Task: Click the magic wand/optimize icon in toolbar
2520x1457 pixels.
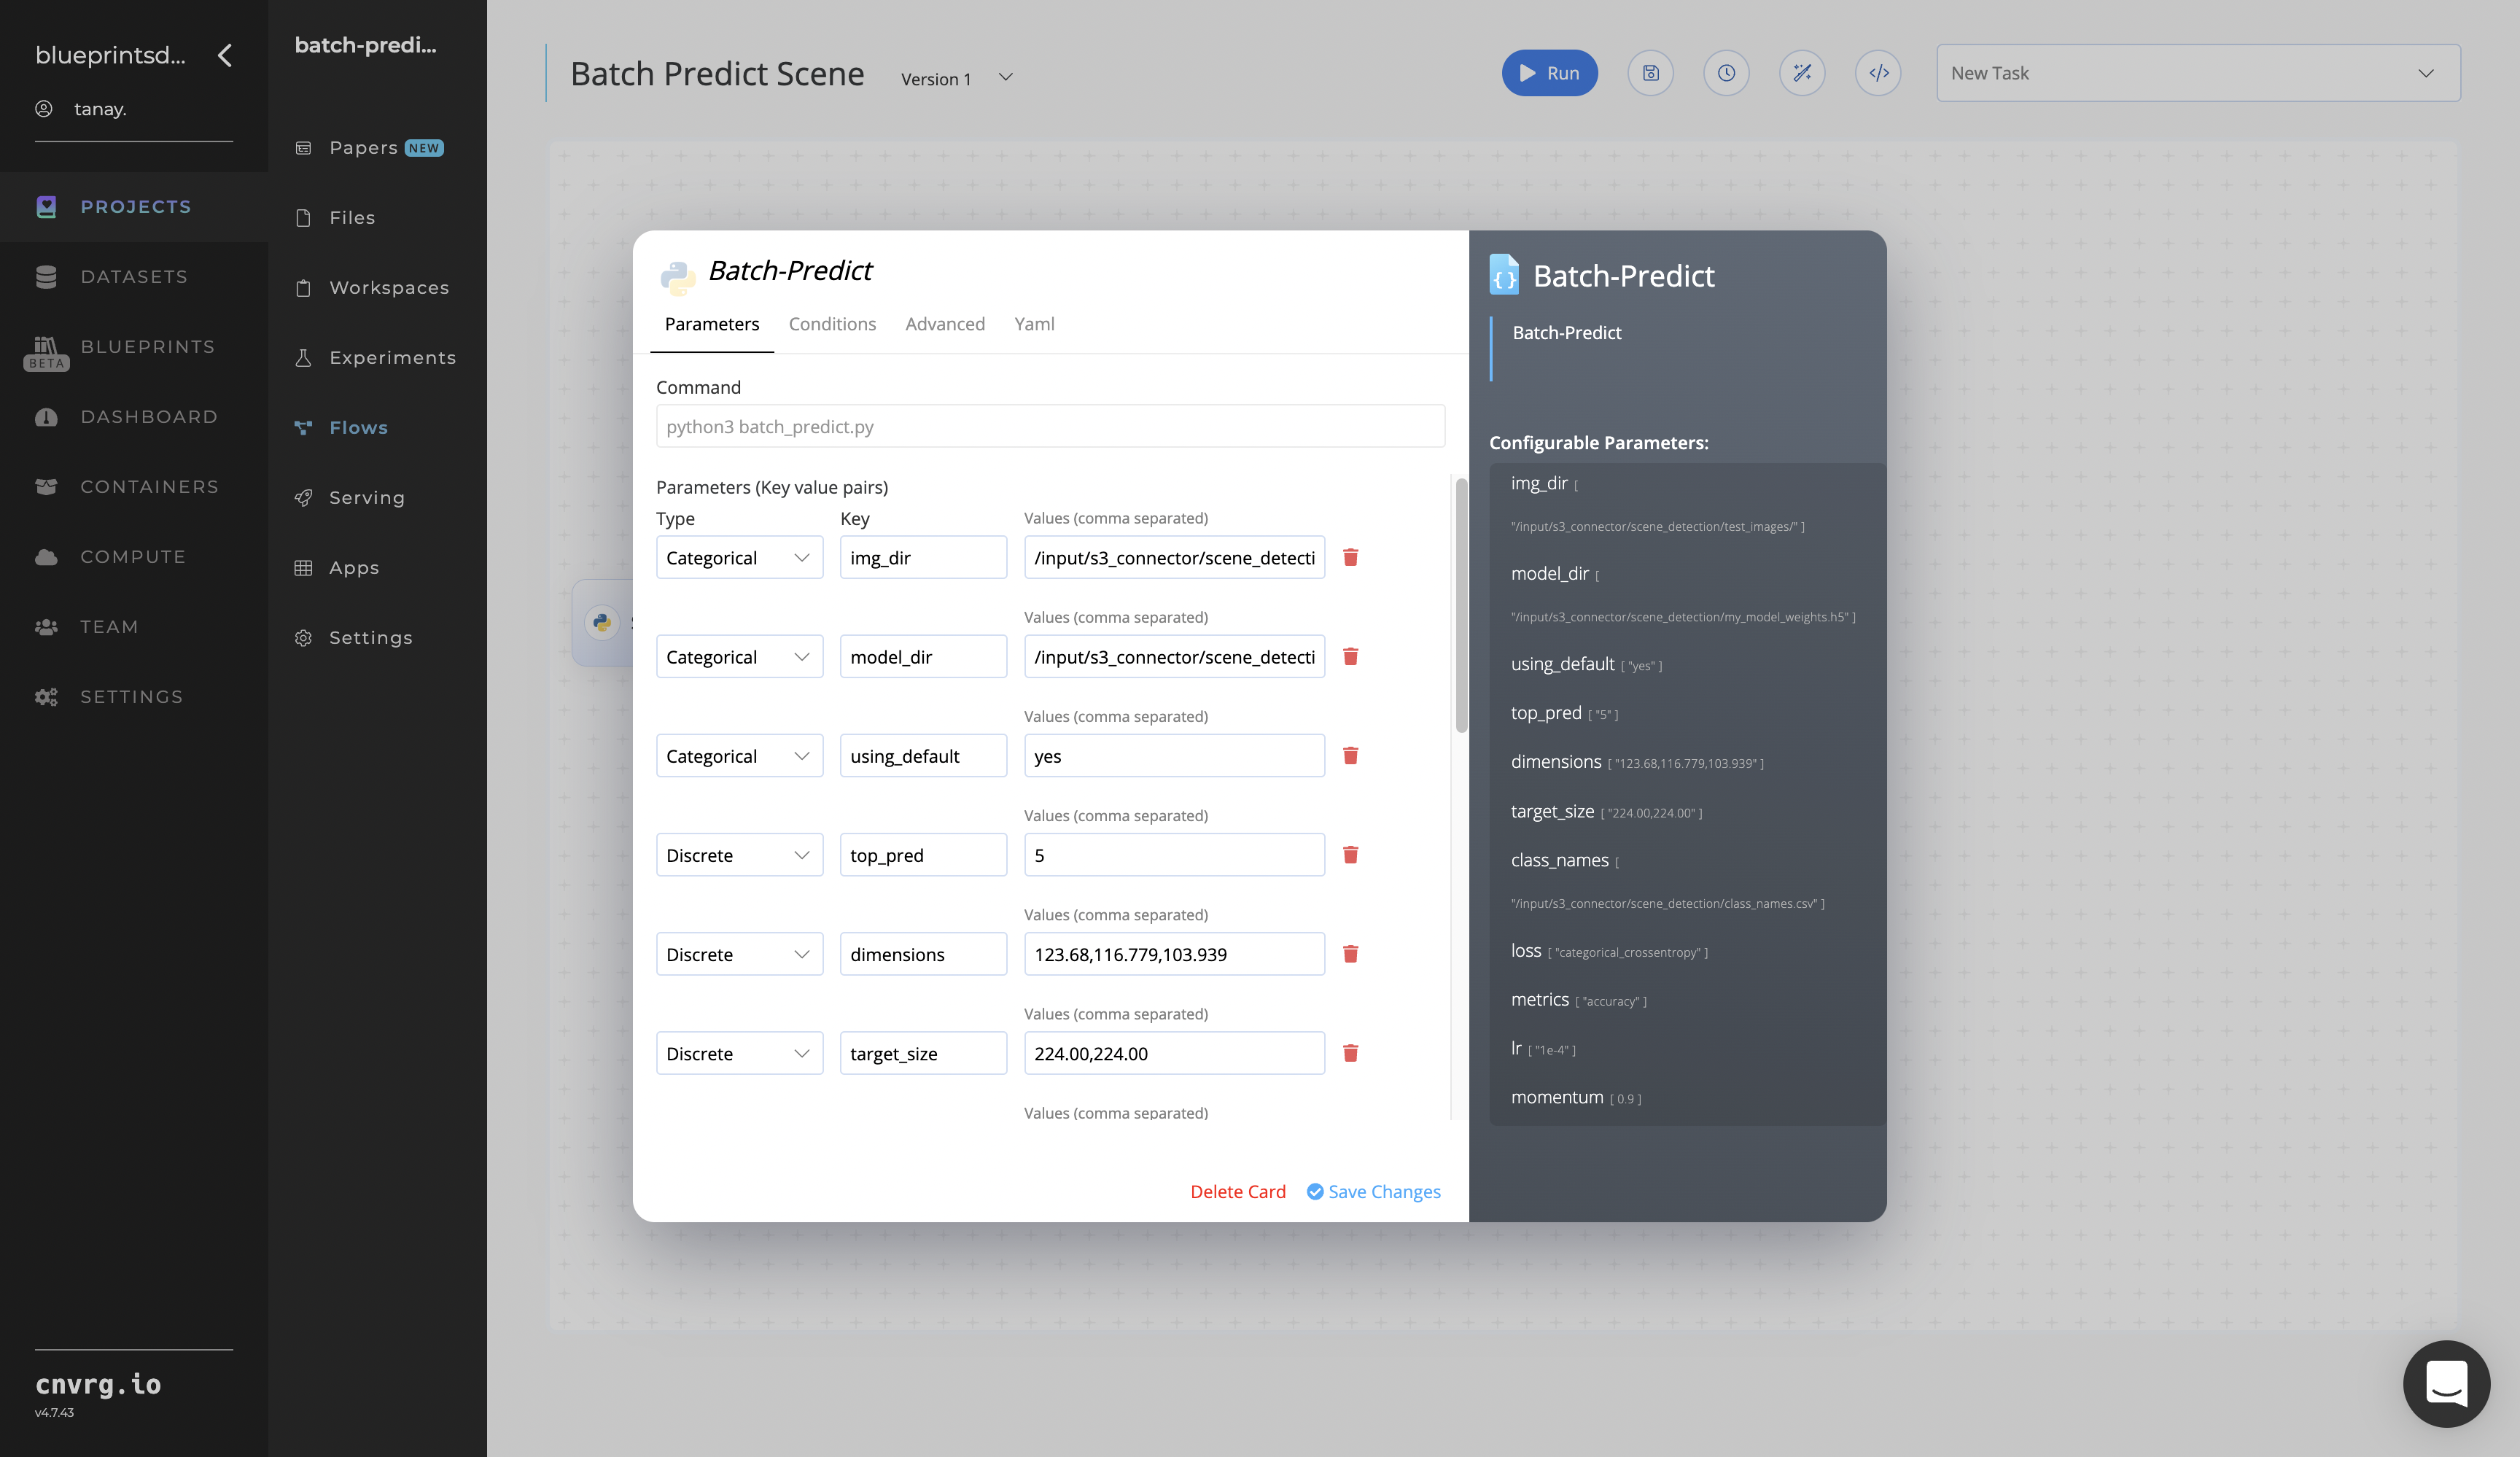Action: click(x=1802, y=73)
